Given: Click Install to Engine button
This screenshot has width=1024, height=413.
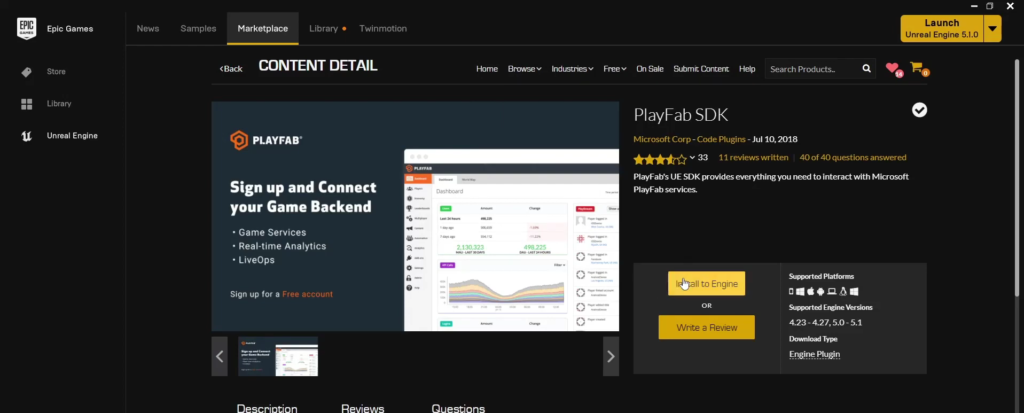Looking at the screenshot, I should [706, 284].
